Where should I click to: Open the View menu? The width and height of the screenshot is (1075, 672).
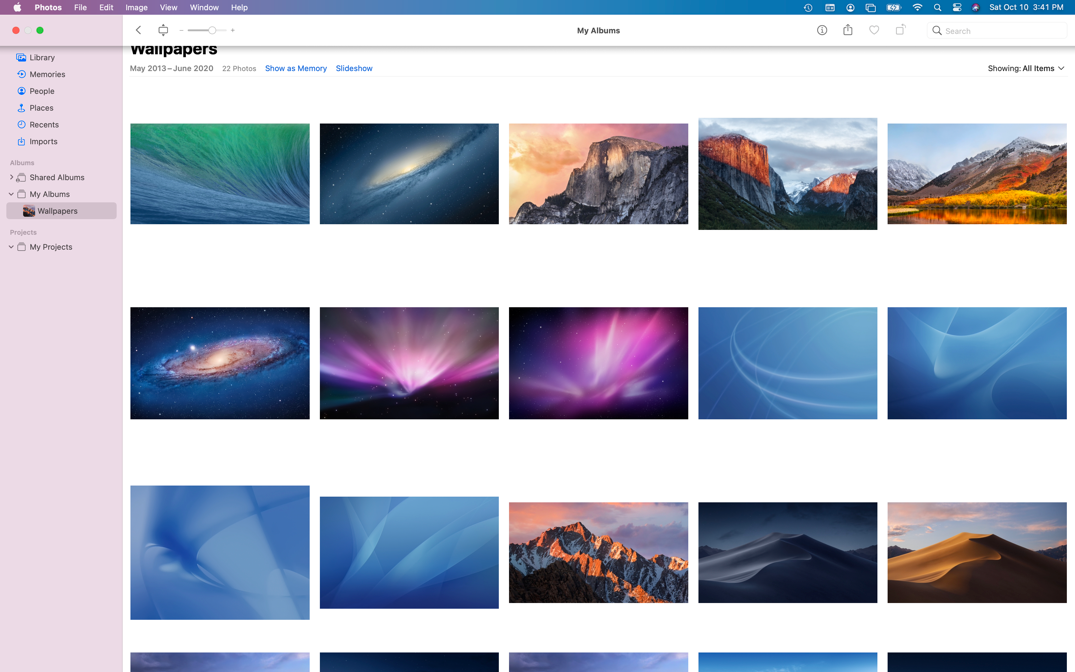(x=168, y=8)
